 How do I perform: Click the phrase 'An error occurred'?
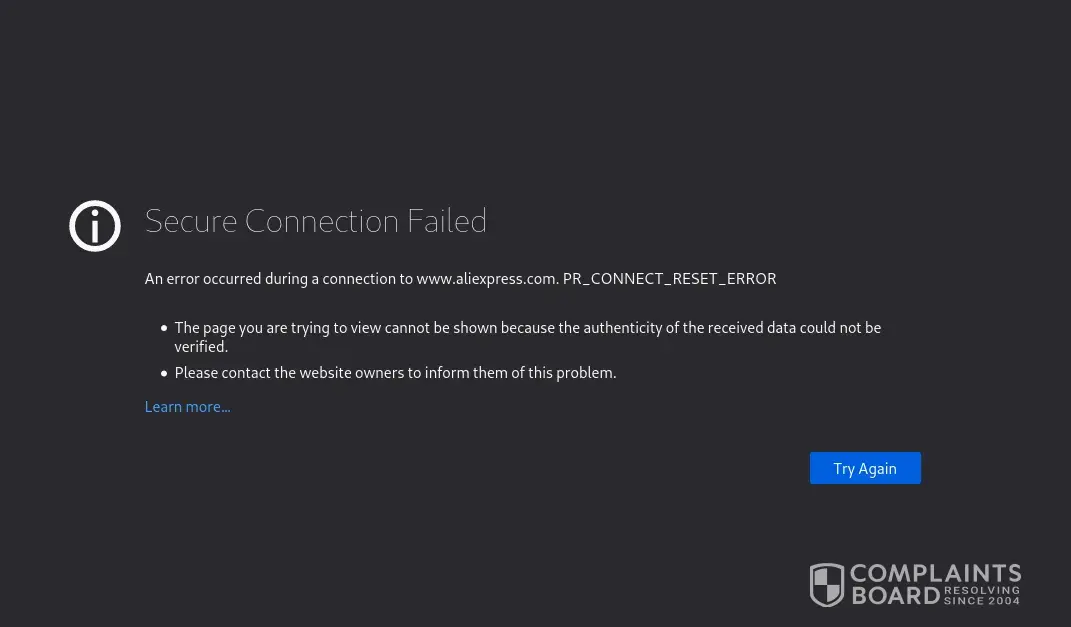[202, 279]
